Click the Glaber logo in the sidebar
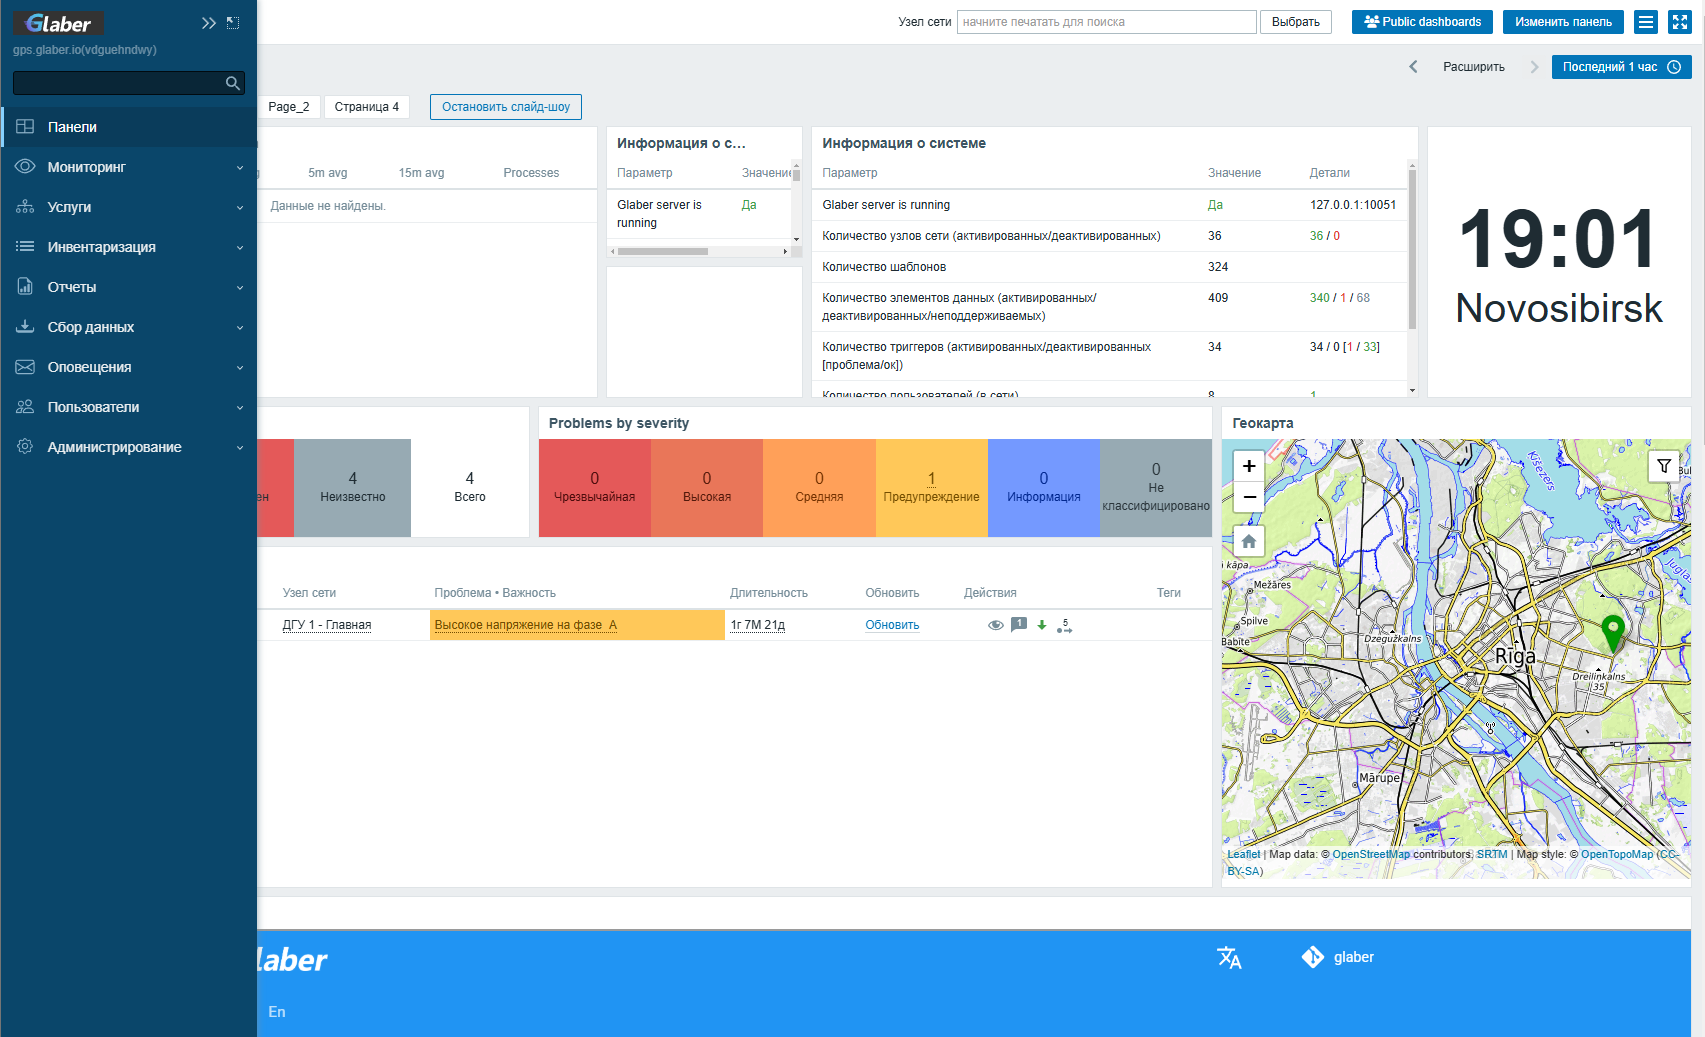Screen dimensions: 1705x1037 [x=58, y=23]
